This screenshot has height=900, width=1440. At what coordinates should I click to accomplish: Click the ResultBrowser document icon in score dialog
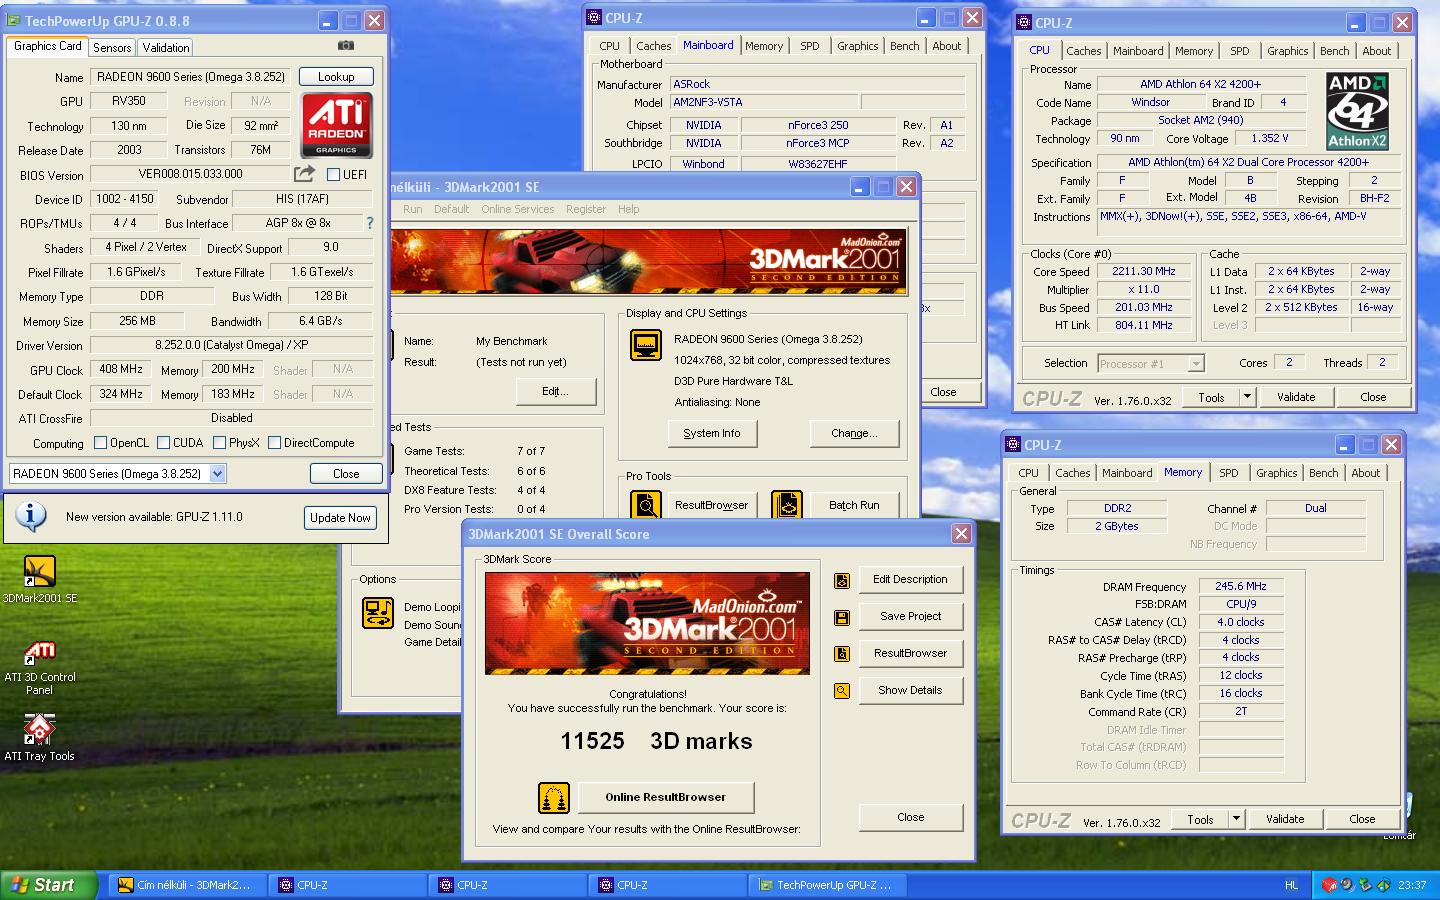(x=842, y=654)
